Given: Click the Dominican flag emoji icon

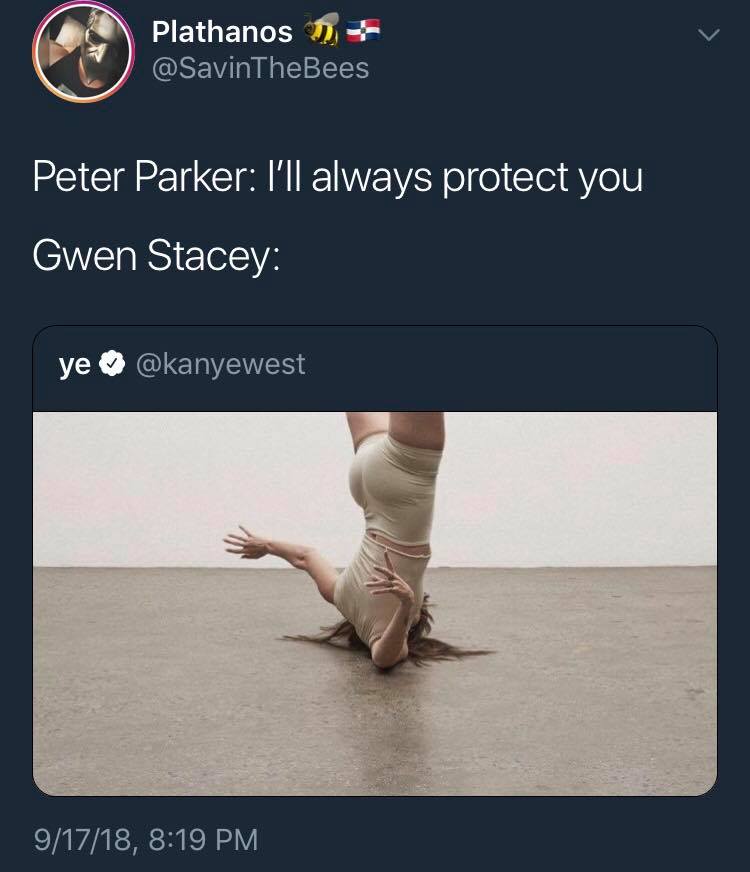Looking at the screenshot, I should click(x=363, y=31).
